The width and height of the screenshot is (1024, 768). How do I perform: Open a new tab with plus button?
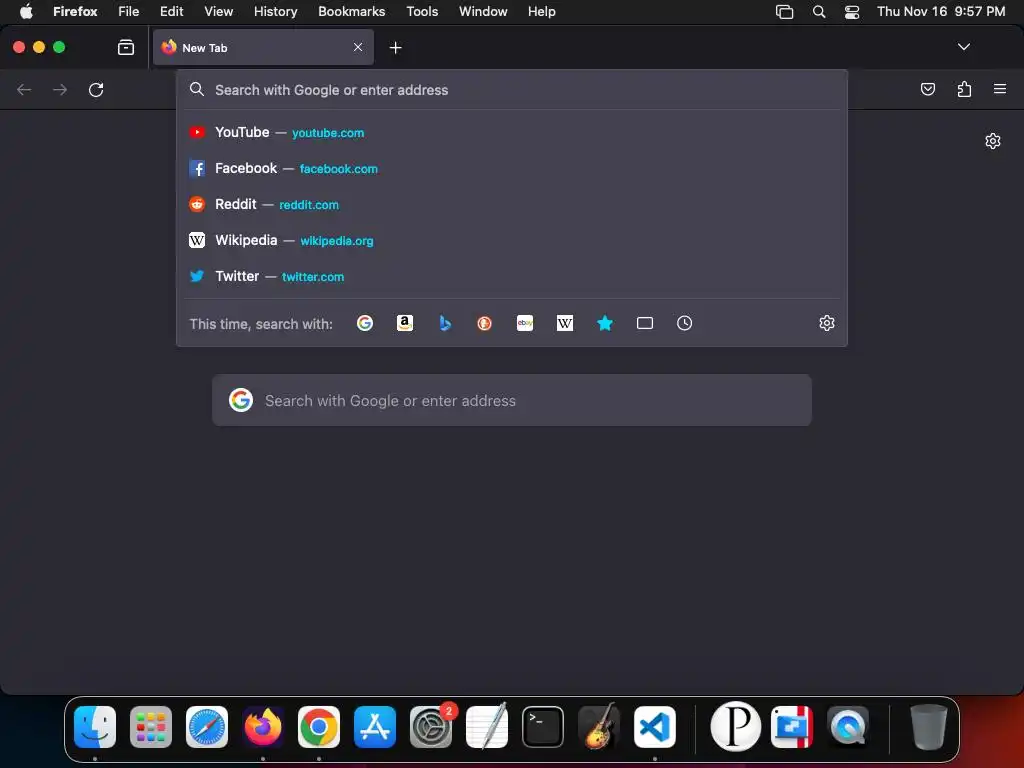pos(395,47)
